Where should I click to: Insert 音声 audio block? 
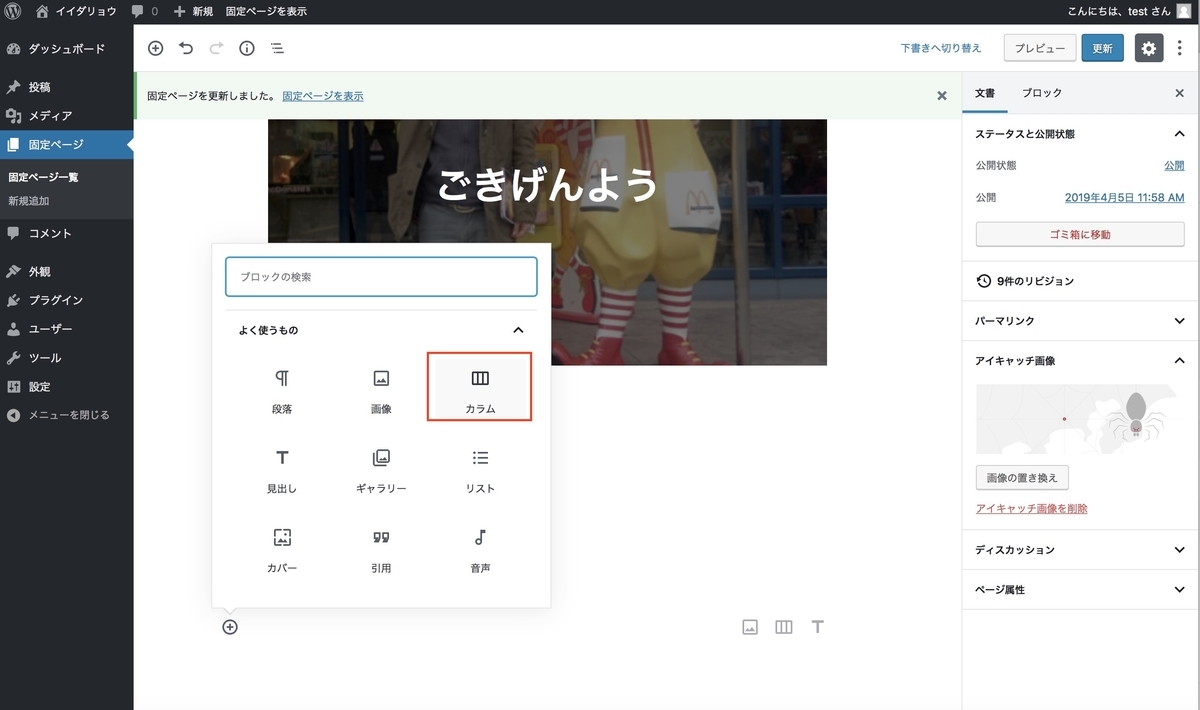click(x=480, y=550)
